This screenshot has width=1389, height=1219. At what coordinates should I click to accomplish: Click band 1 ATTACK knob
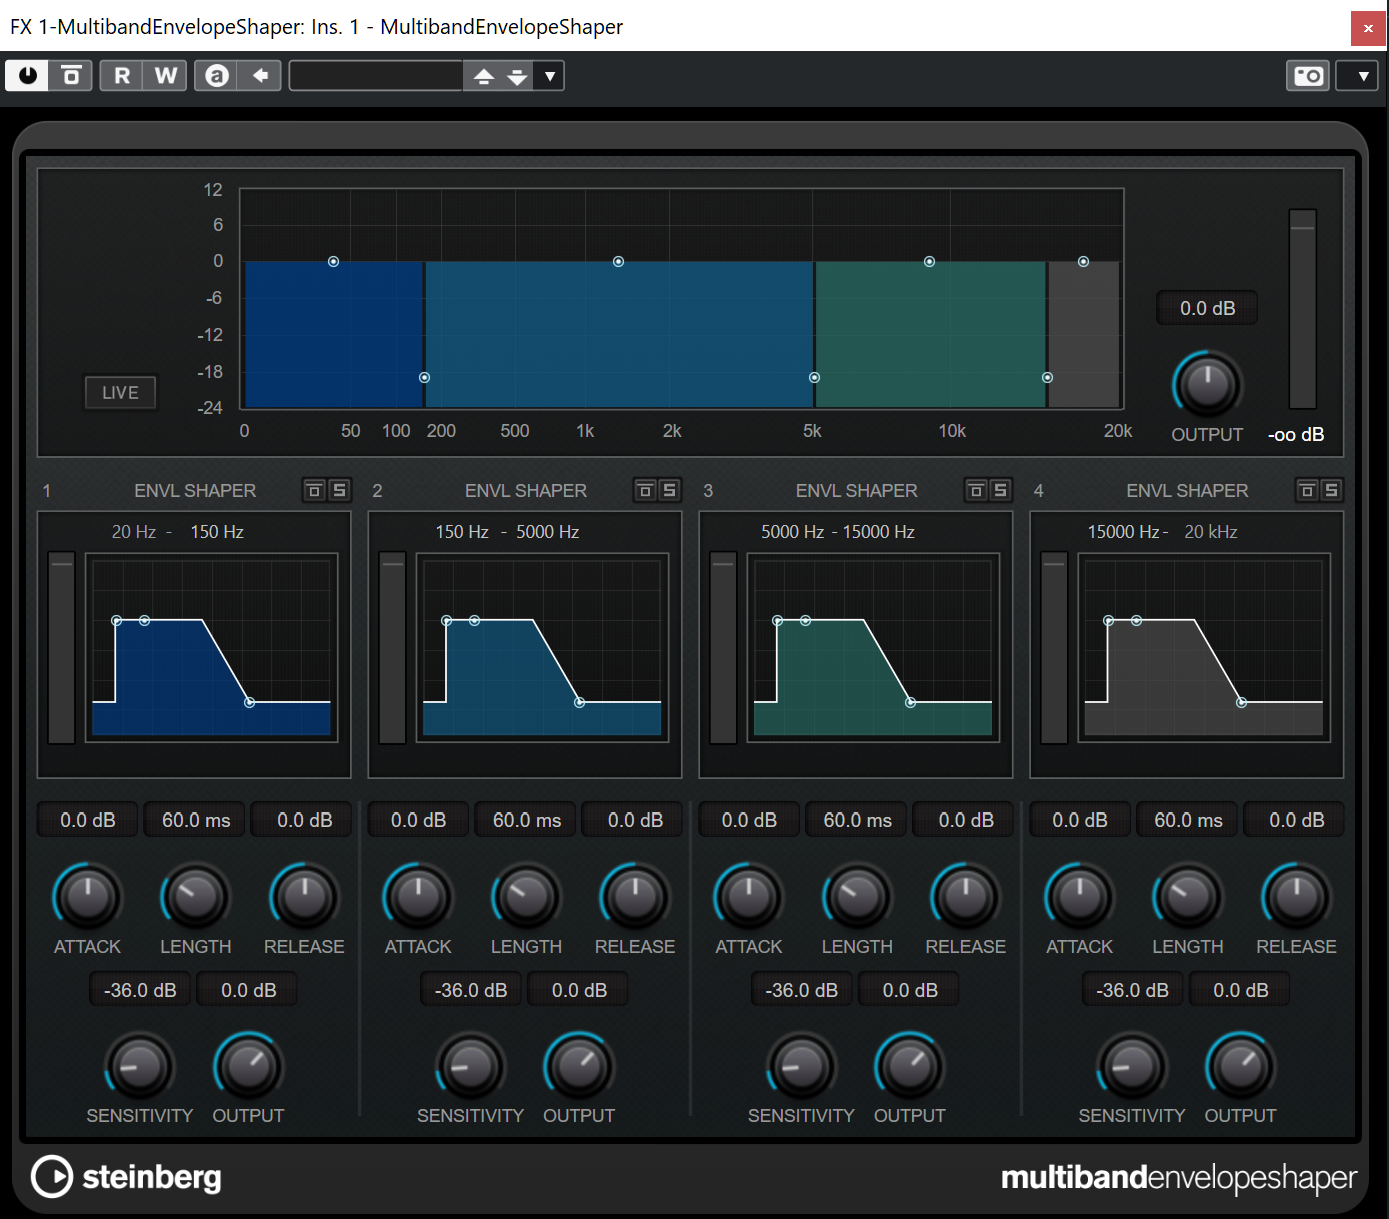[88, 897]
